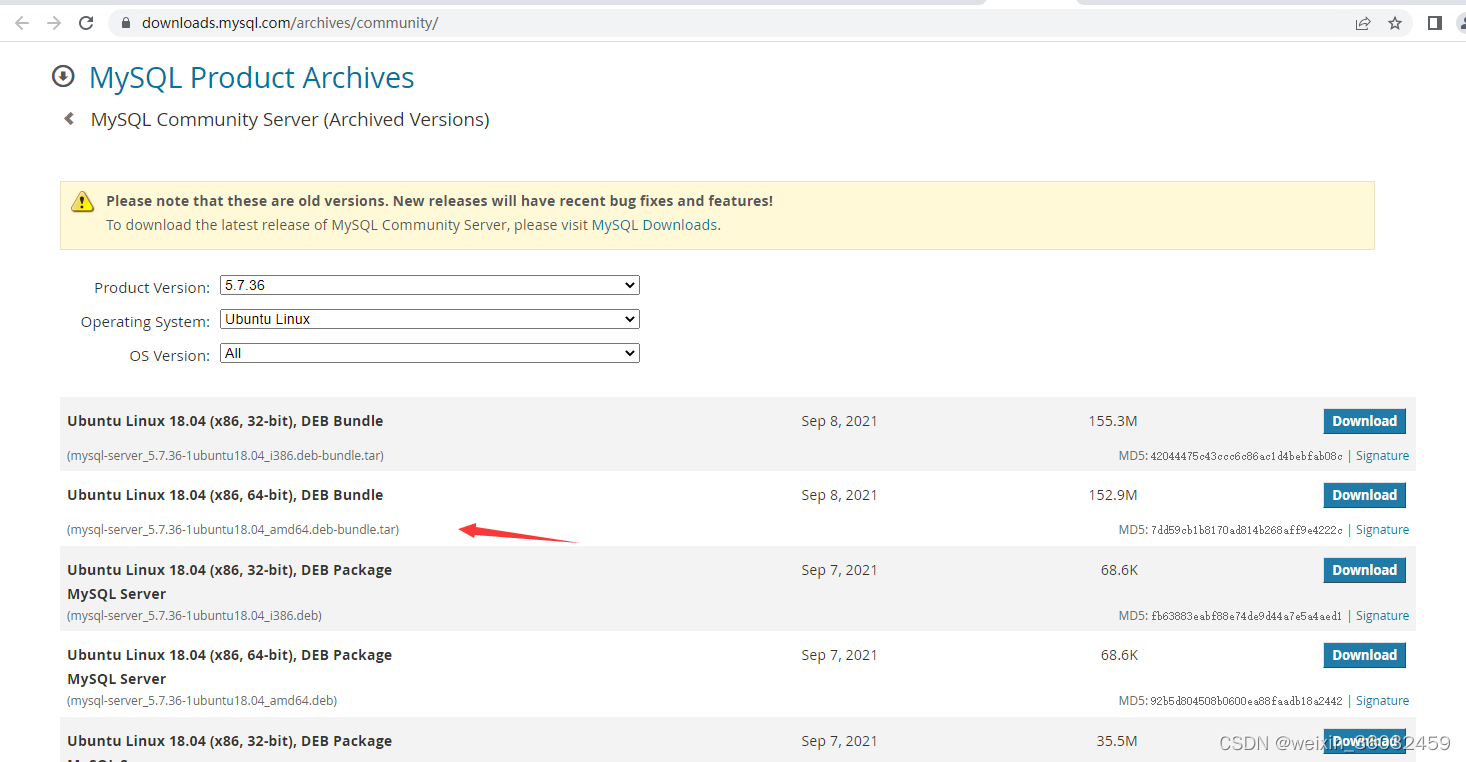
Task: Click 'Ubuntu Linux 18.04 (x86, 64-bit), DEB Bundle'
Action: pos(225,495)
